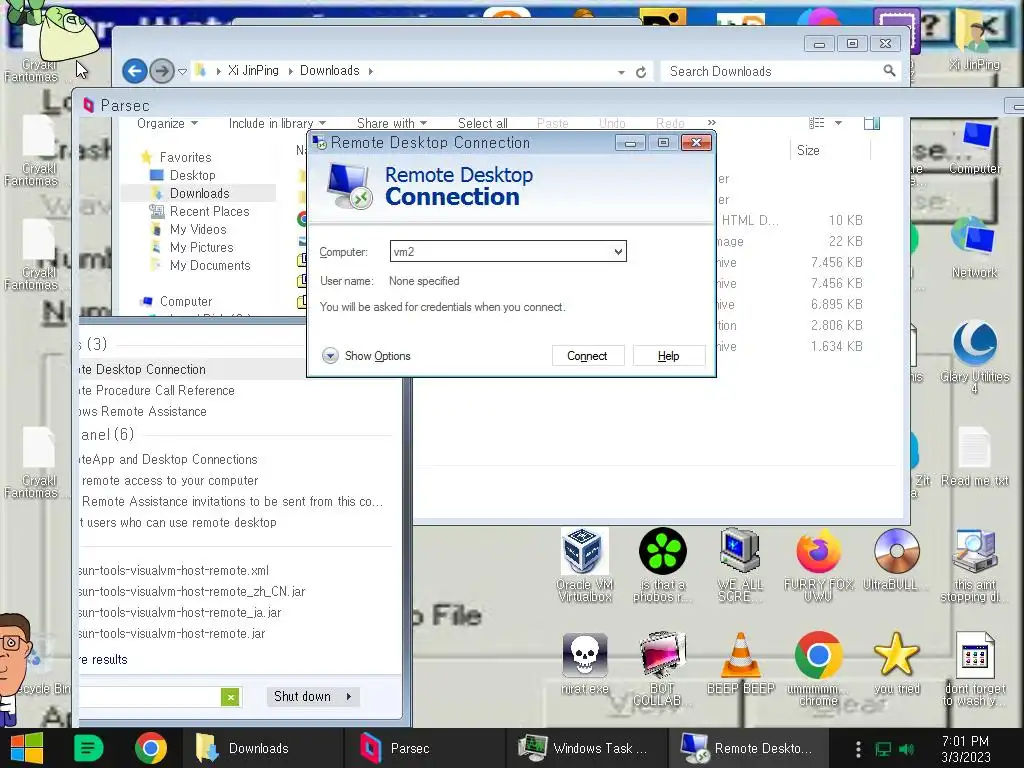
Task: Open the 'WE ALL SCRE...' computer icon
Action: click(x=740, y=565)
